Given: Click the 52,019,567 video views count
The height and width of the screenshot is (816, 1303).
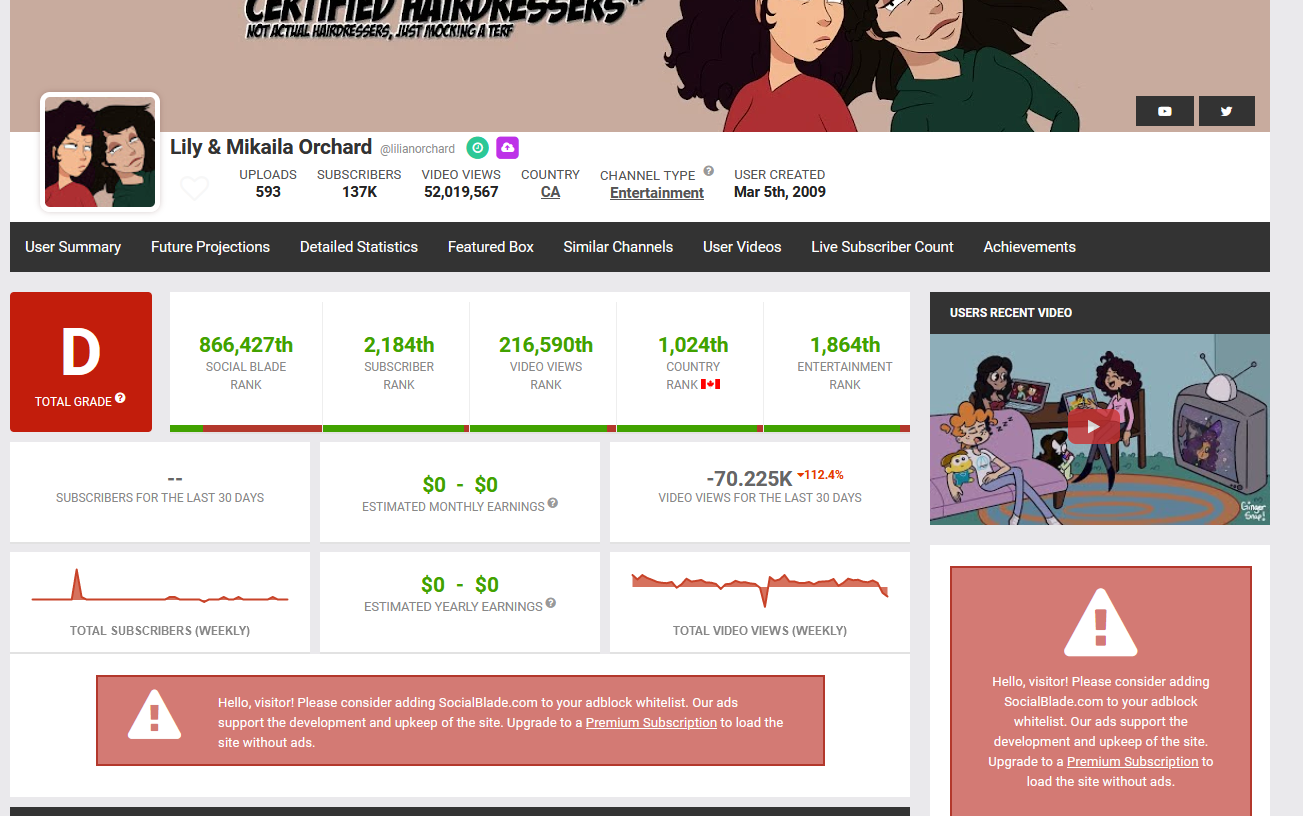Looking at the screenshot, I should (x=461, y=192).
